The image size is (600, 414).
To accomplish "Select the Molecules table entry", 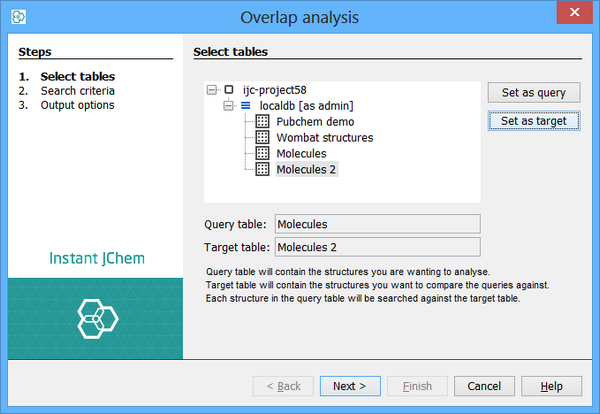I will pos(301,153).
